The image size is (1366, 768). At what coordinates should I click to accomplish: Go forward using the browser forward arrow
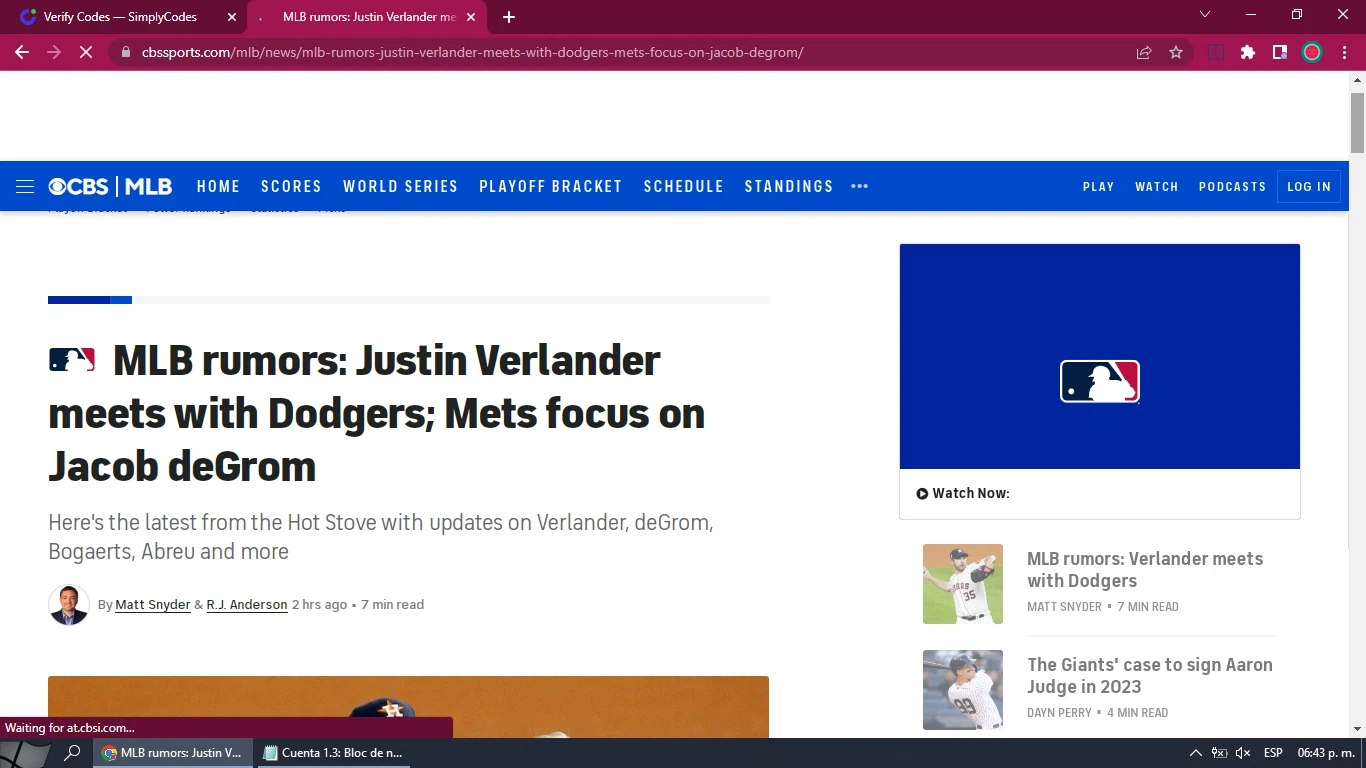point(54,52)
